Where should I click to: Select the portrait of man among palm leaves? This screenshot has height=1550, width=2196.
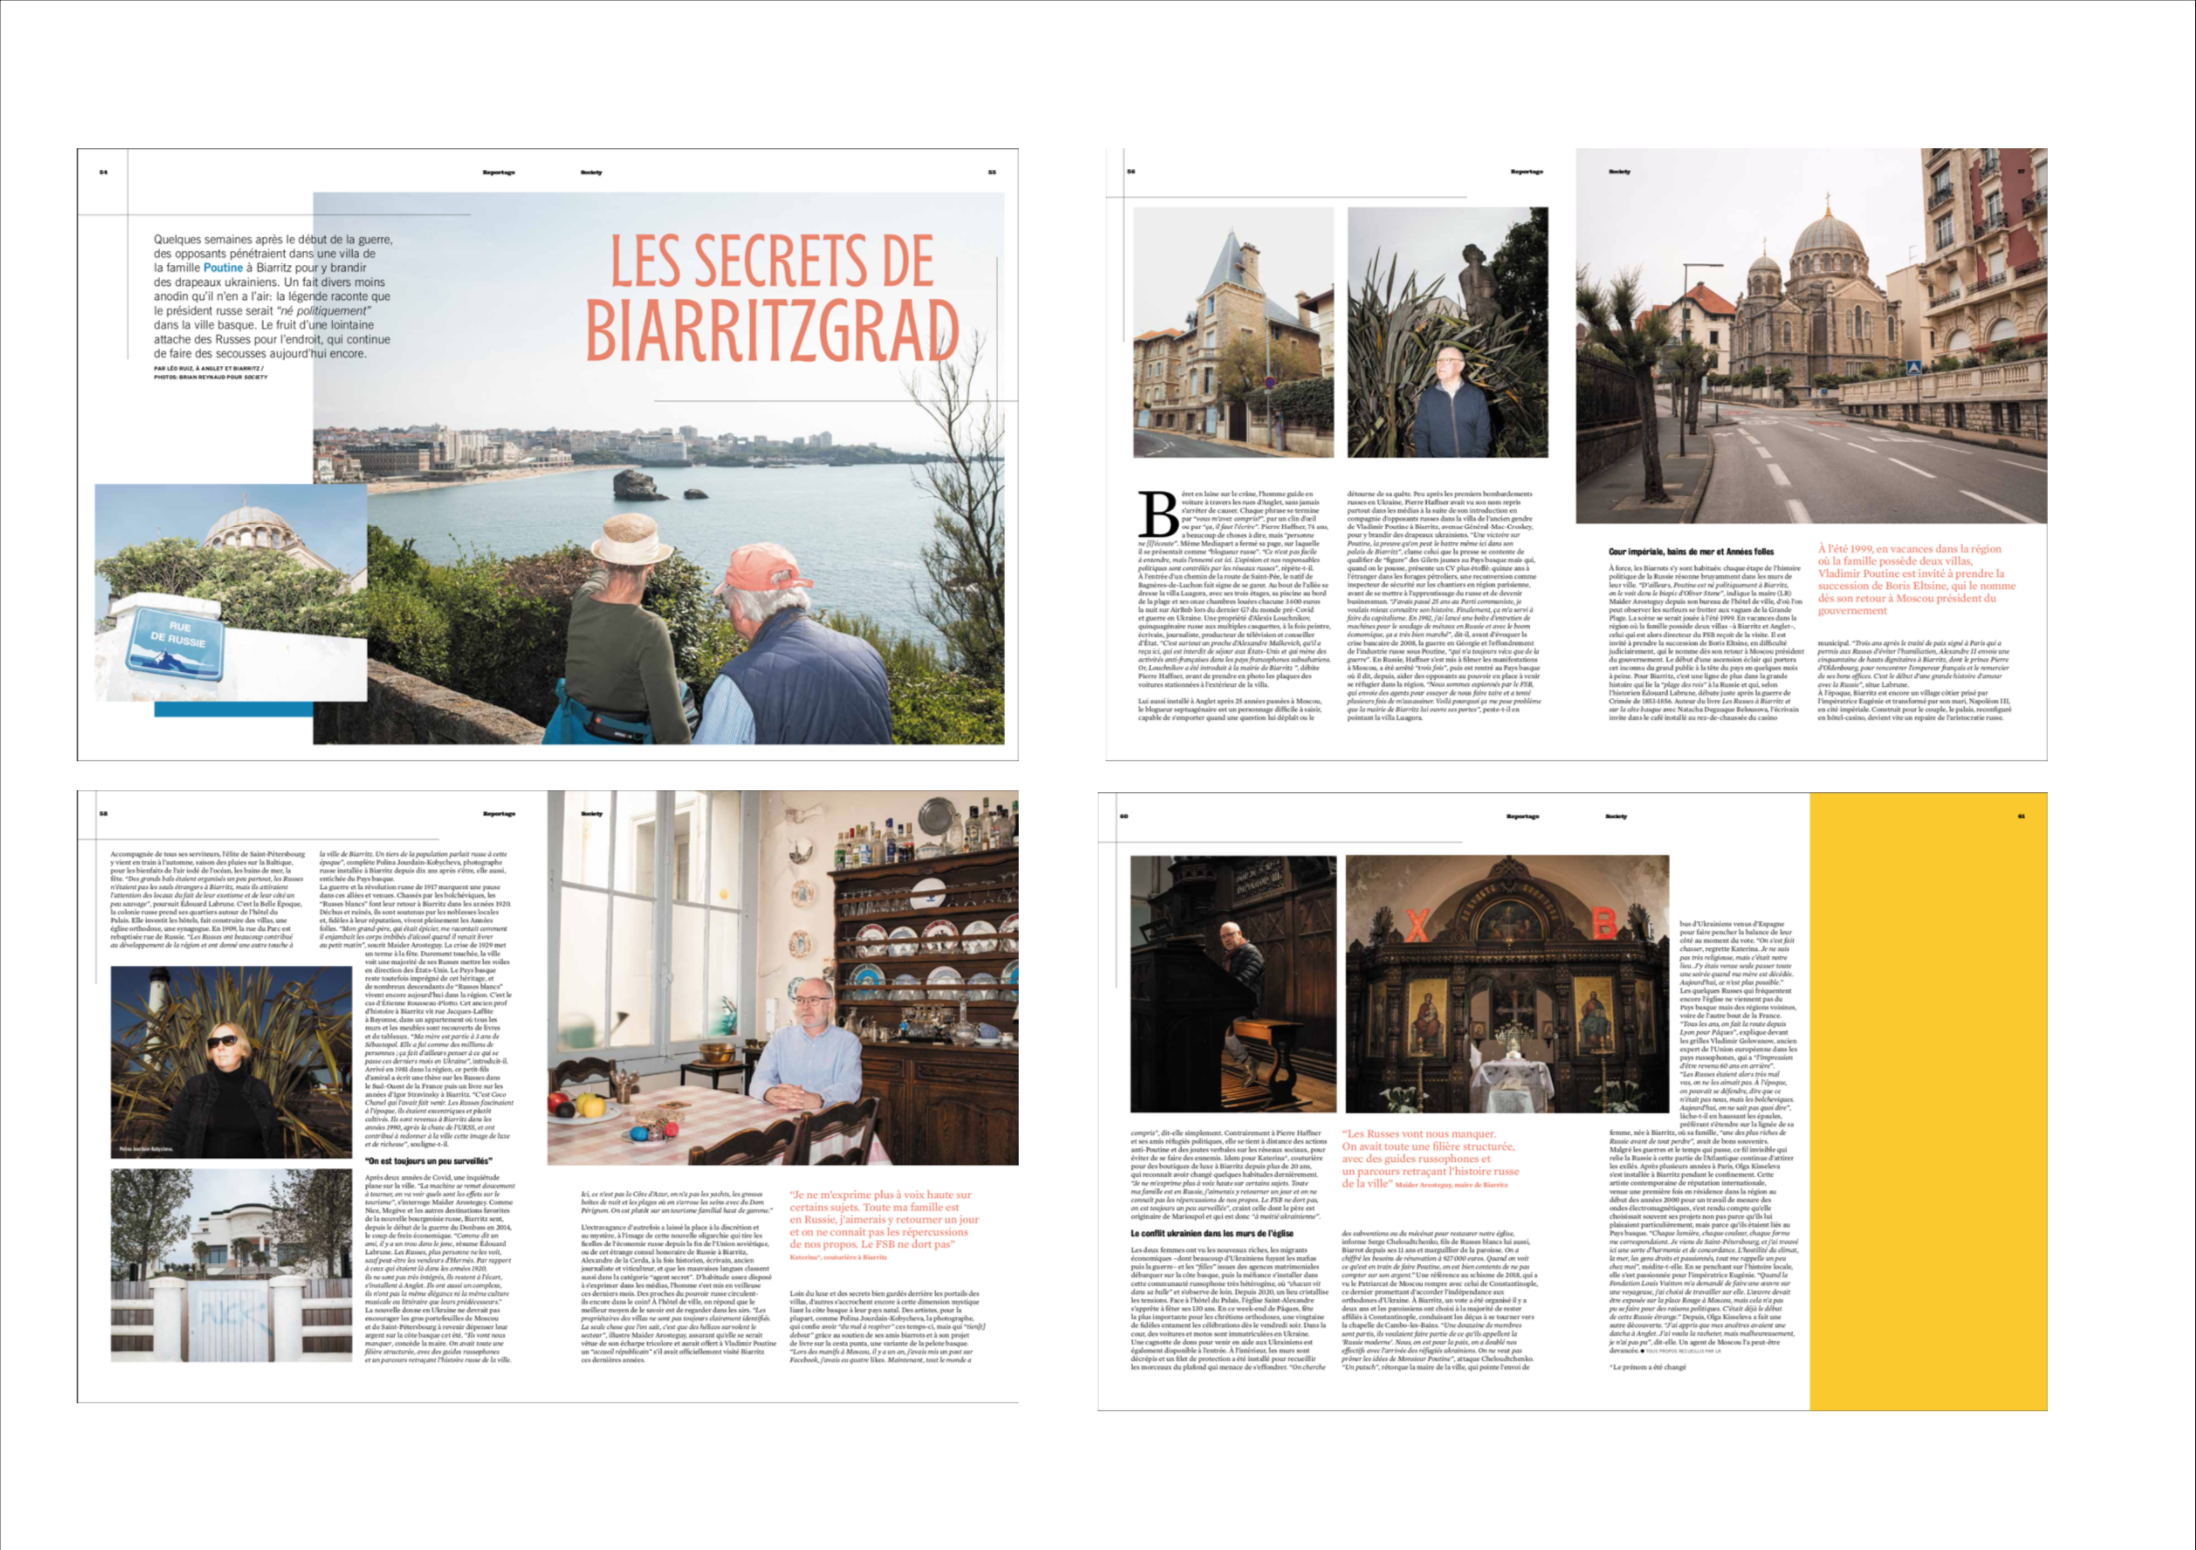tap(1447, 332)
